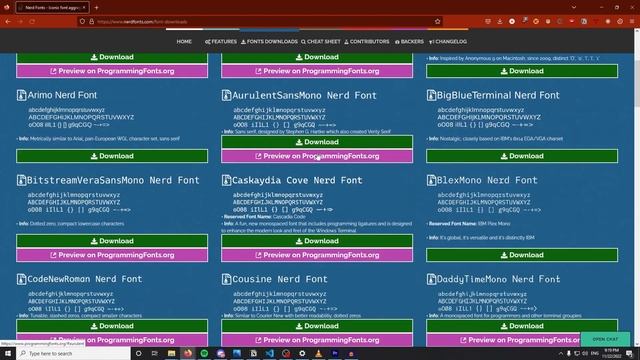Image resolution: width=640 pixels, height=360 pixels.
Task: Click the CodeNewRoman Nerd Font file icon
Action: 21,279
